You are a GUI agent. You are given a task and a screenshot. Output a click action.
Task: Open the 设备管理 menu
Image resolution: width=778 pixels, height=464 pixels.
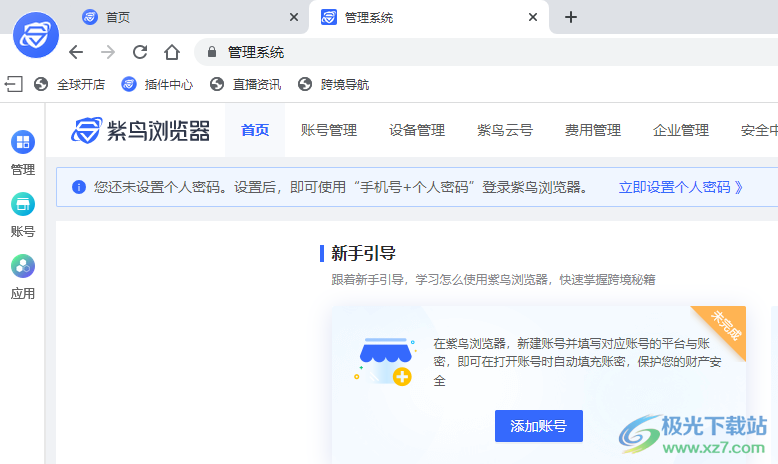pyautogui.click(x=417, y=131)
